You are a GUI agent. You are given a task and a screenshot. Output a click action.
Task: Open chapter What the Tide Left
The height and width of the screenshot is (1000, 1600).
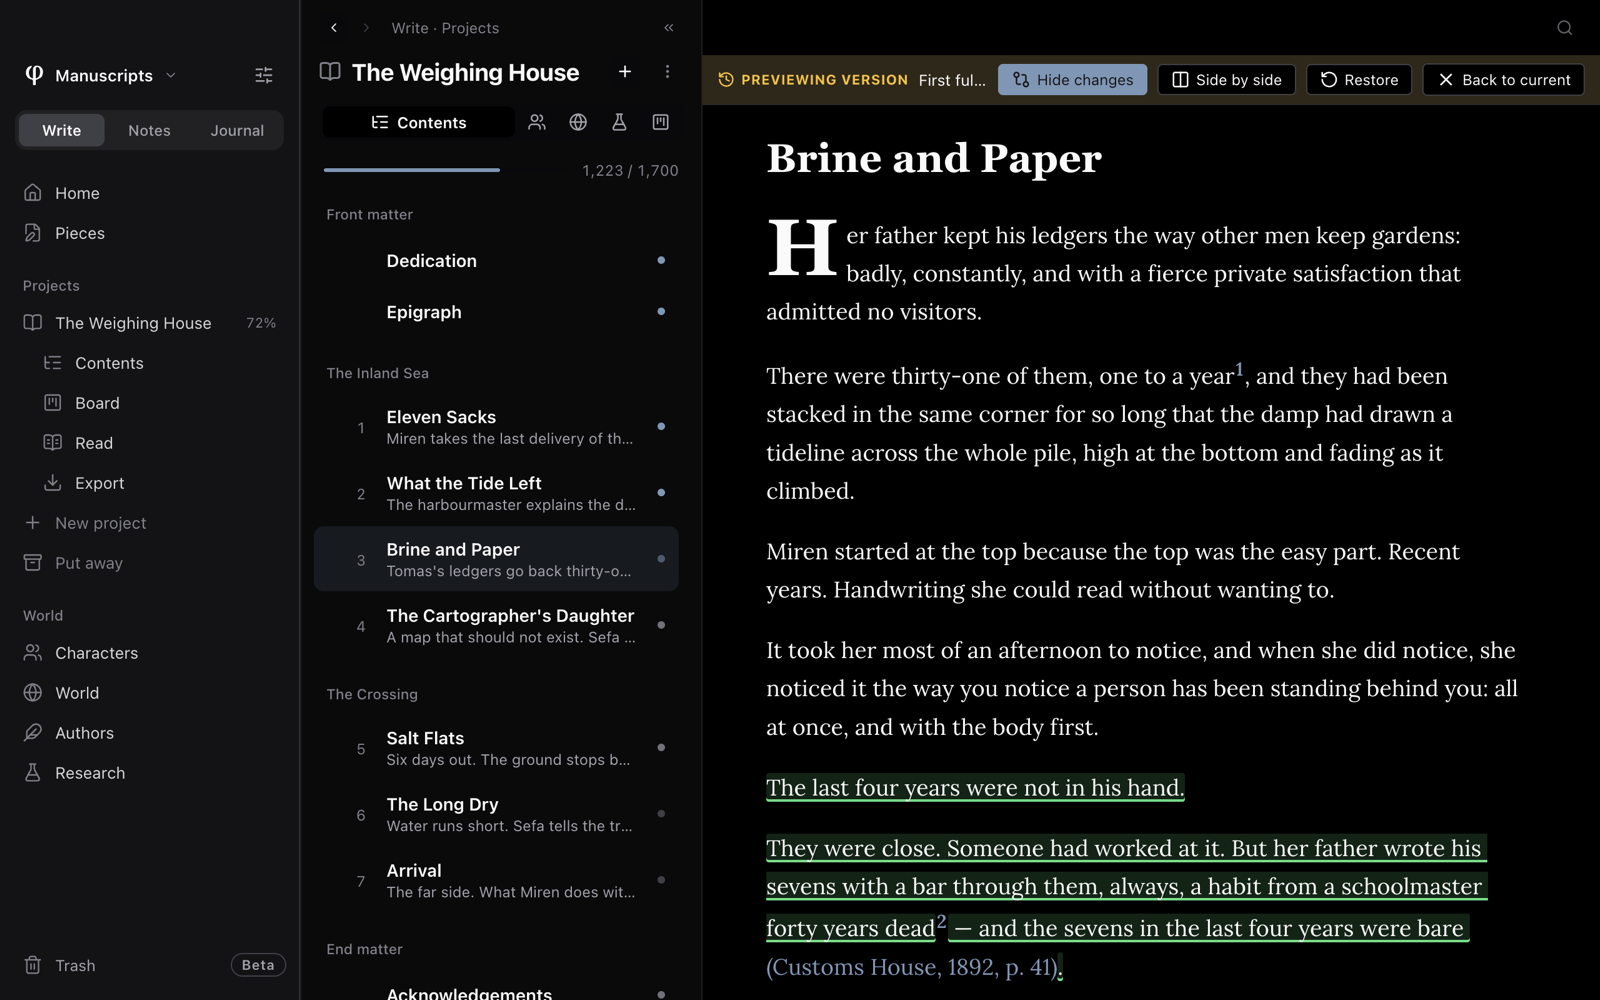tap(496, 493)
